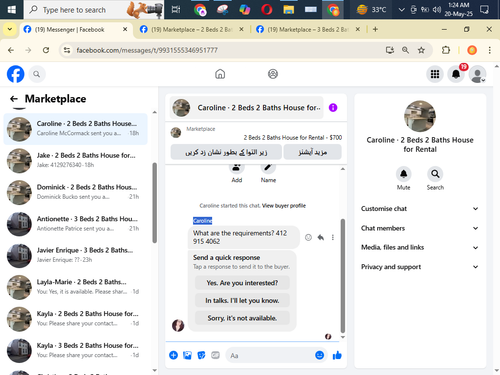Show hidden system tray icons chevron
500x375 pixels.
[402, 10]
